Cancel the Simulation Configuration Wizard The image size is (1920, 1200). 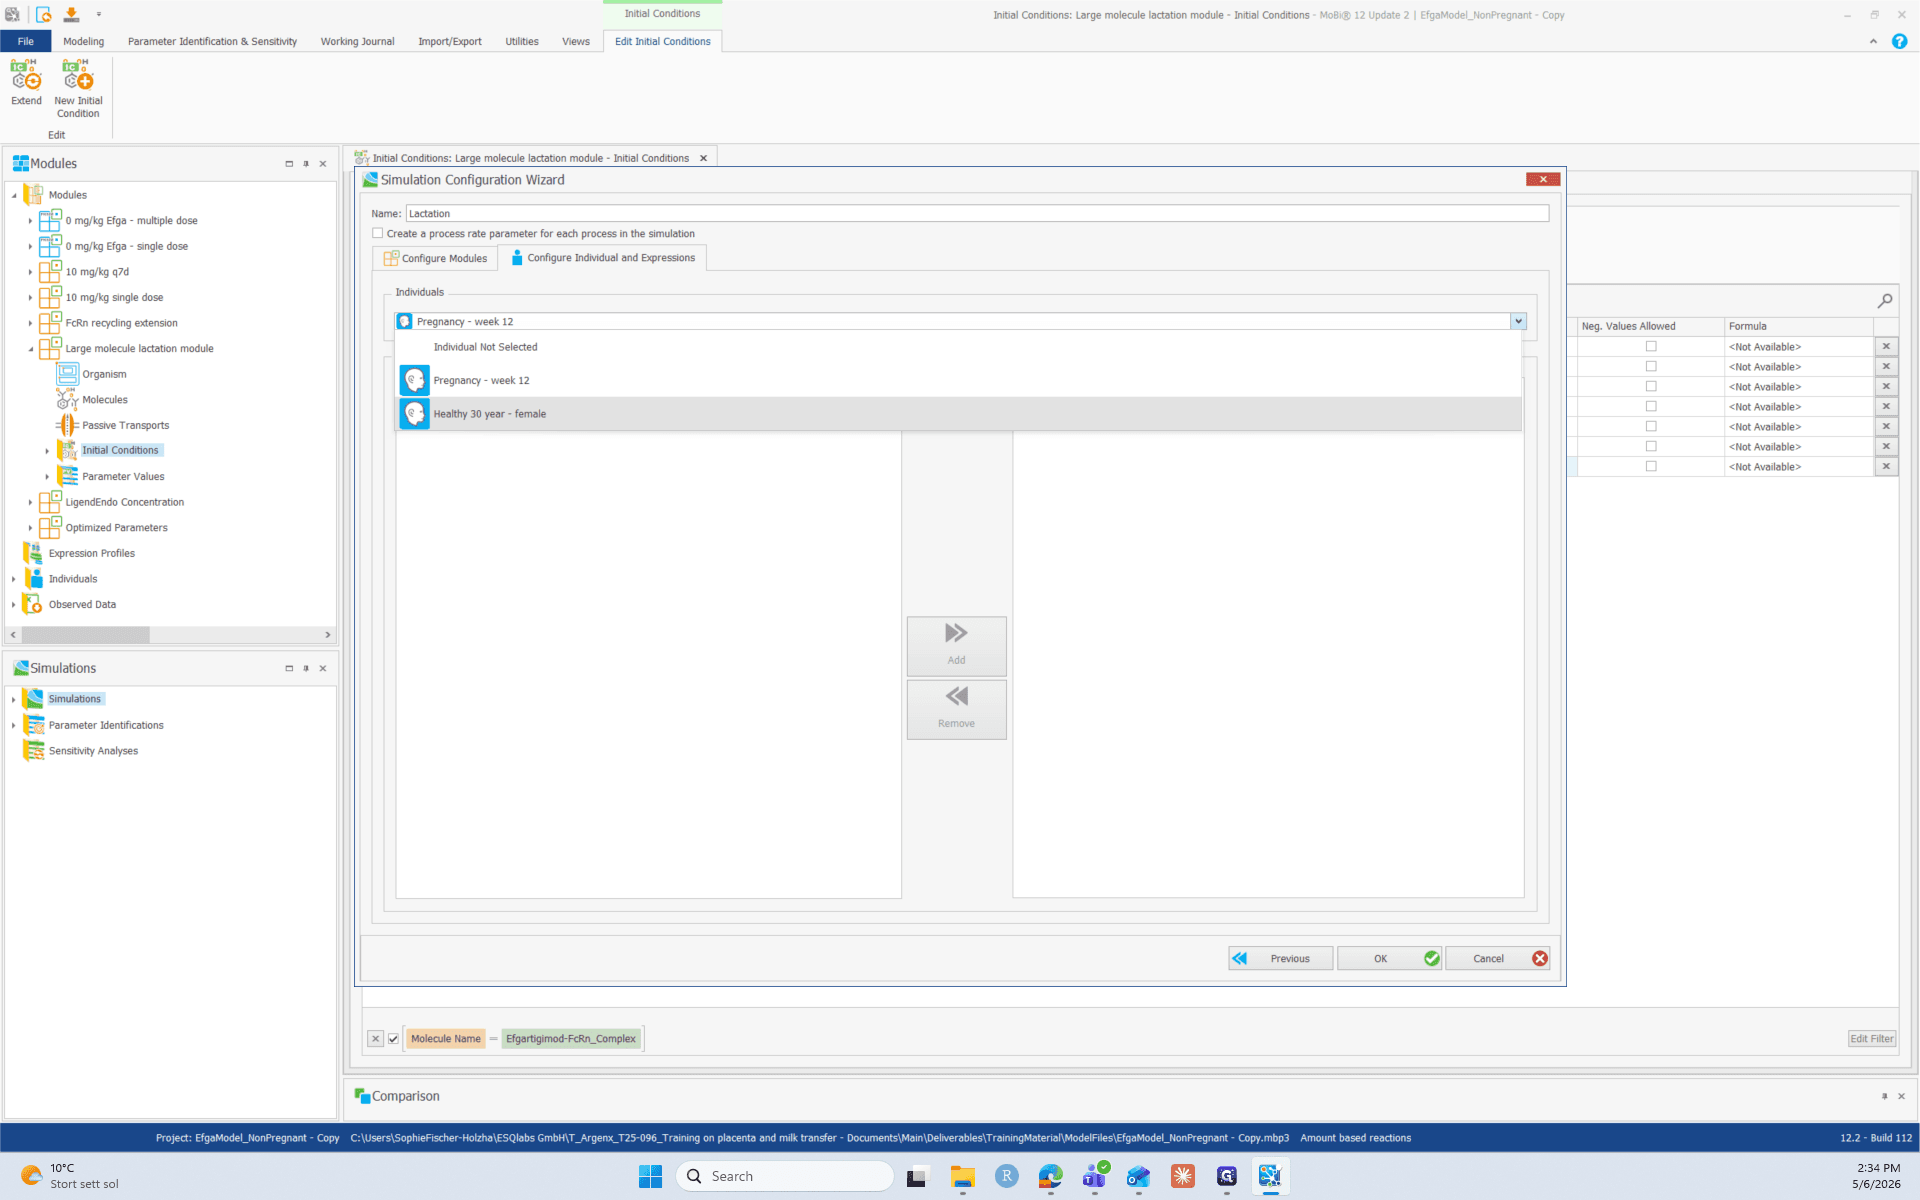[x=1497, y=958]
